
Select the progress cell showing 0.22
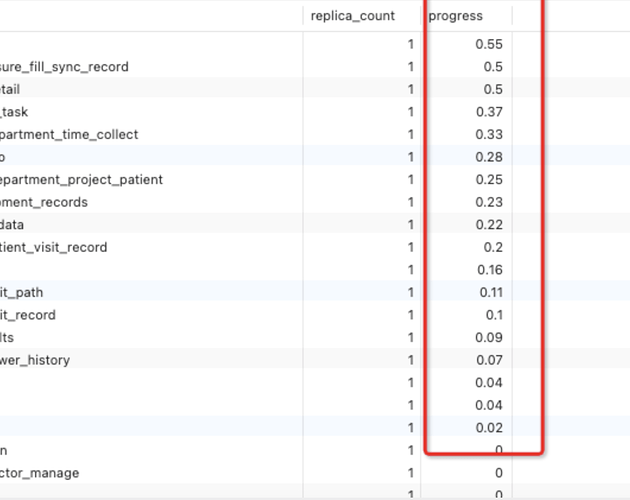[466, 224]
